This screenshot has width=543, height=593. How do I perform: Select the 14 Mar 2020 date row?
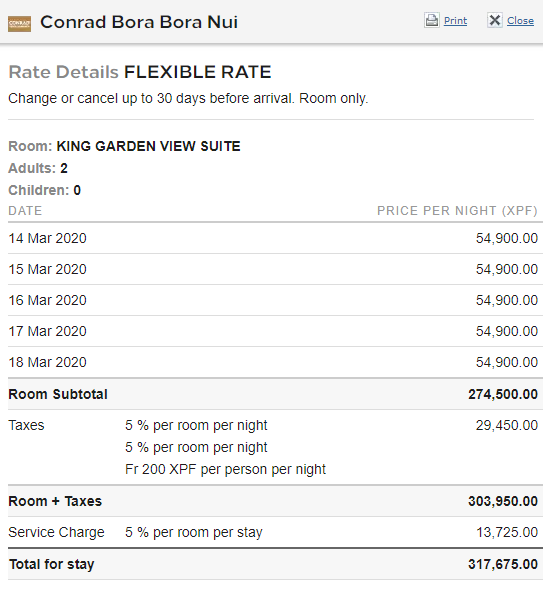[x=273, y=238]
